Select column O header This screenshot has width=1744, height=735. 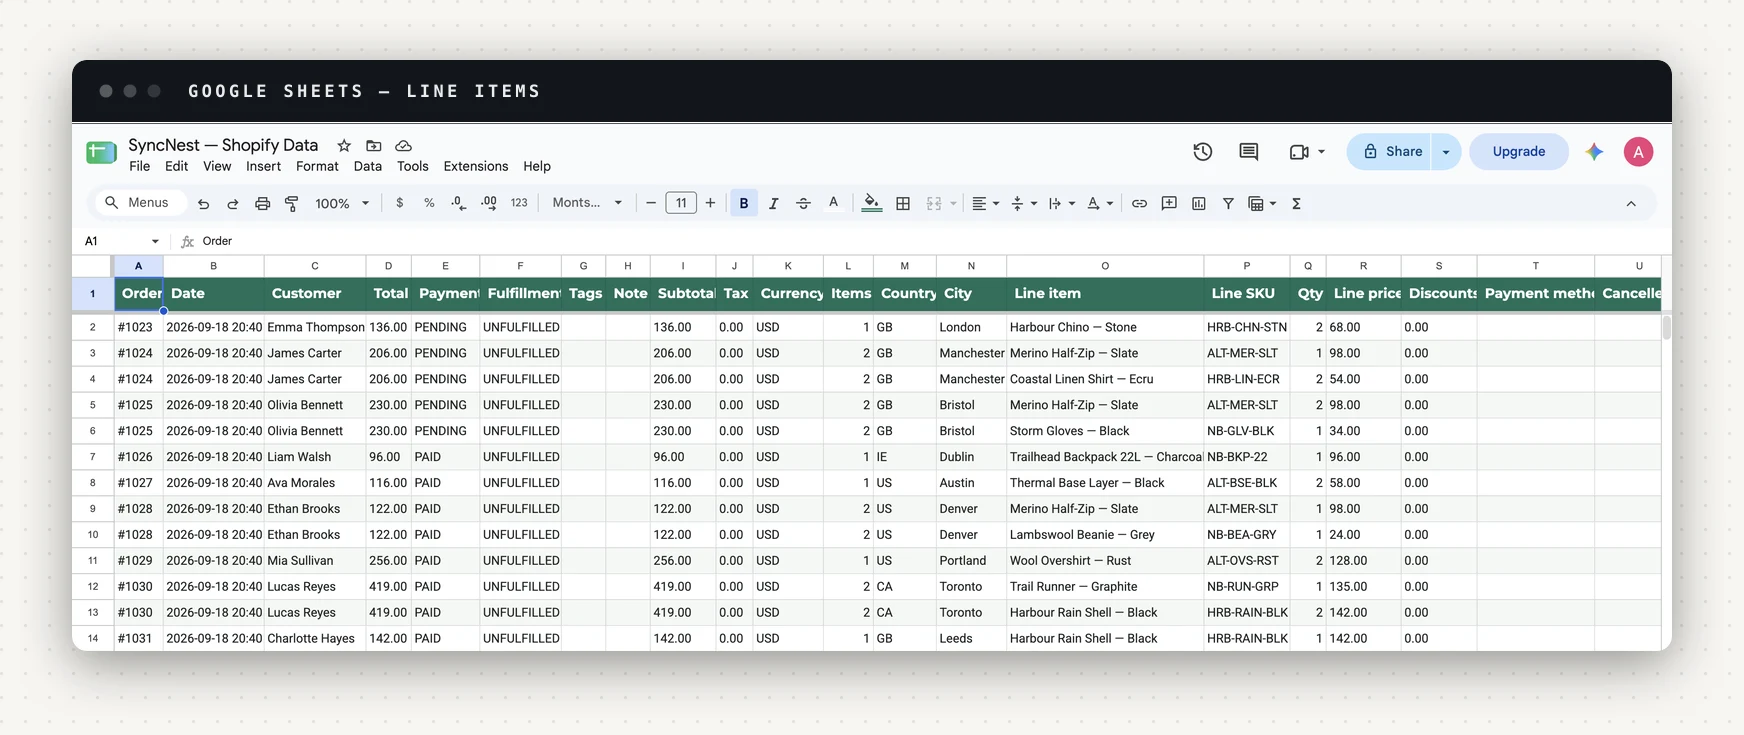coord(1105,266)
